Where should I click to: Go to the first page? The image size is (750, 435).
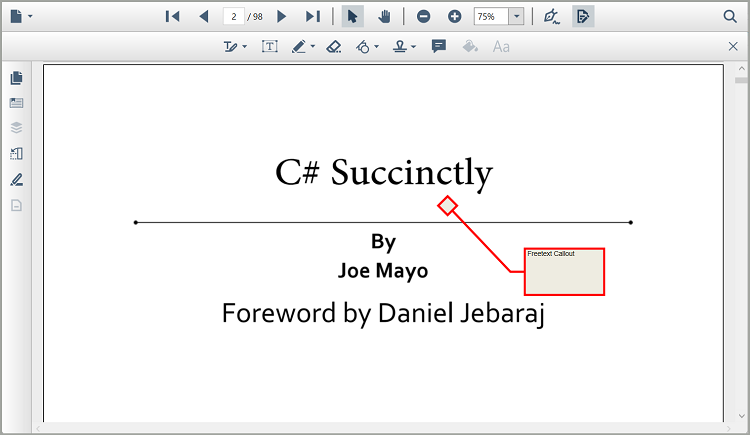[172, 17]
